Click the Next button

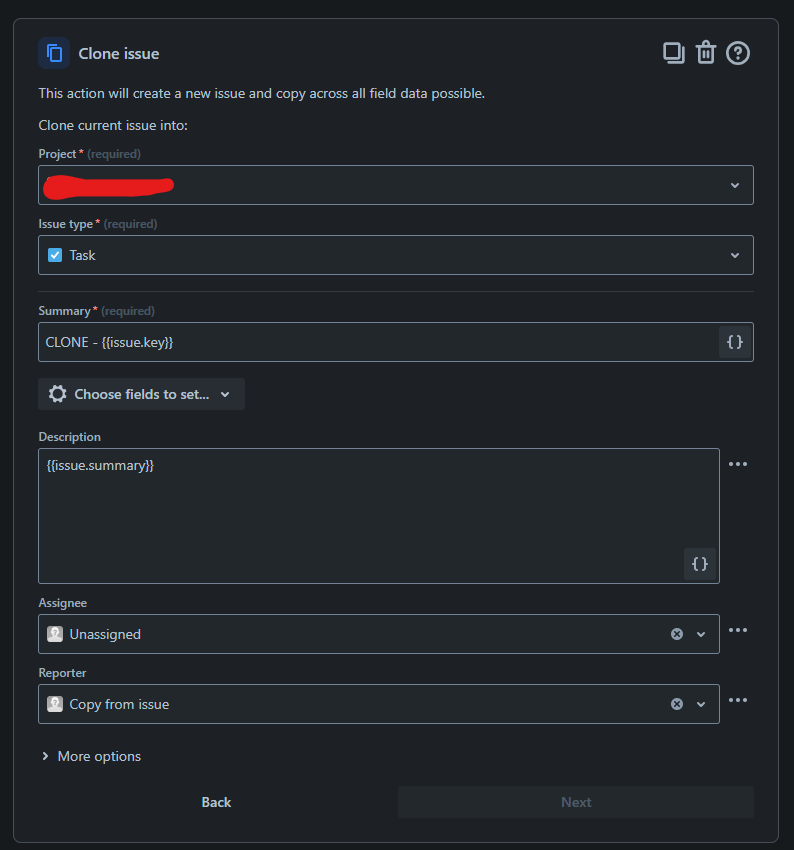576,801
